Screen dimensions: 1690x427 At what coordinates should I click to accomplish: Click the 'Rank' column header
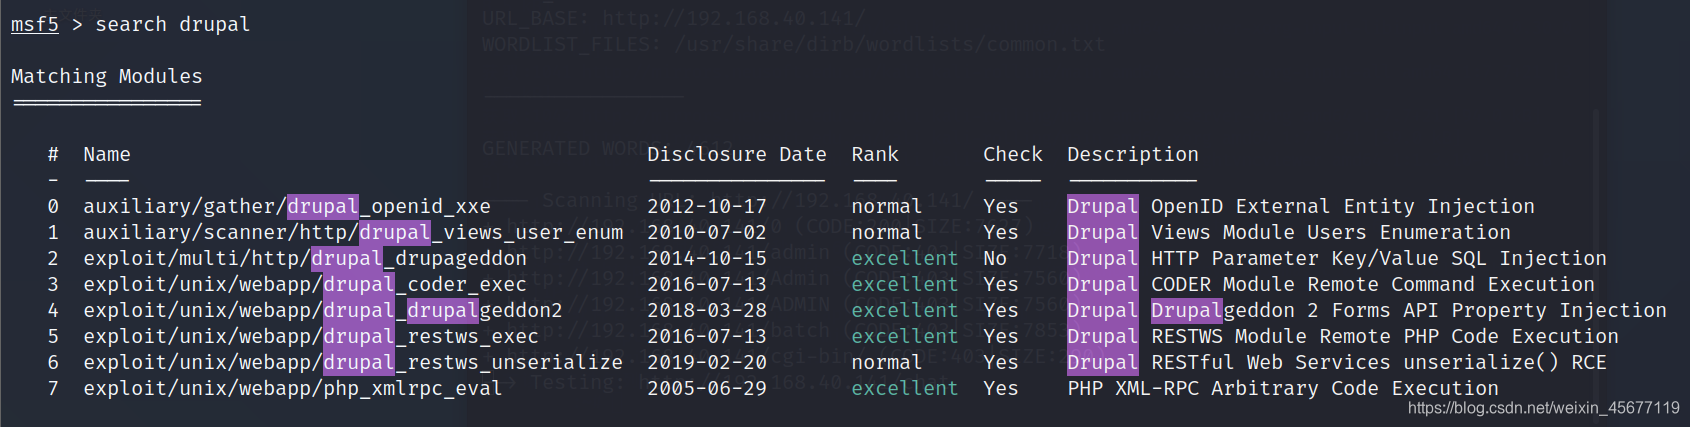pos(875,154)
